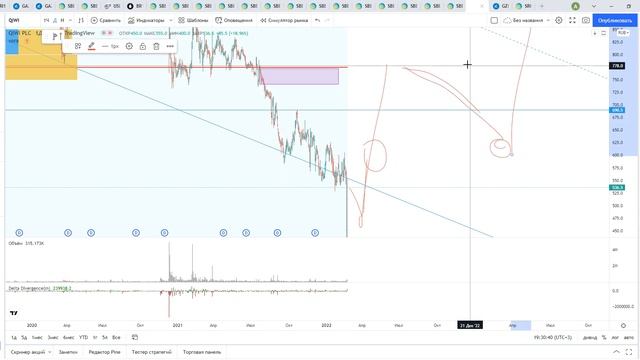
Task: Toggle the percent scale mode
Action: (604, 338)
